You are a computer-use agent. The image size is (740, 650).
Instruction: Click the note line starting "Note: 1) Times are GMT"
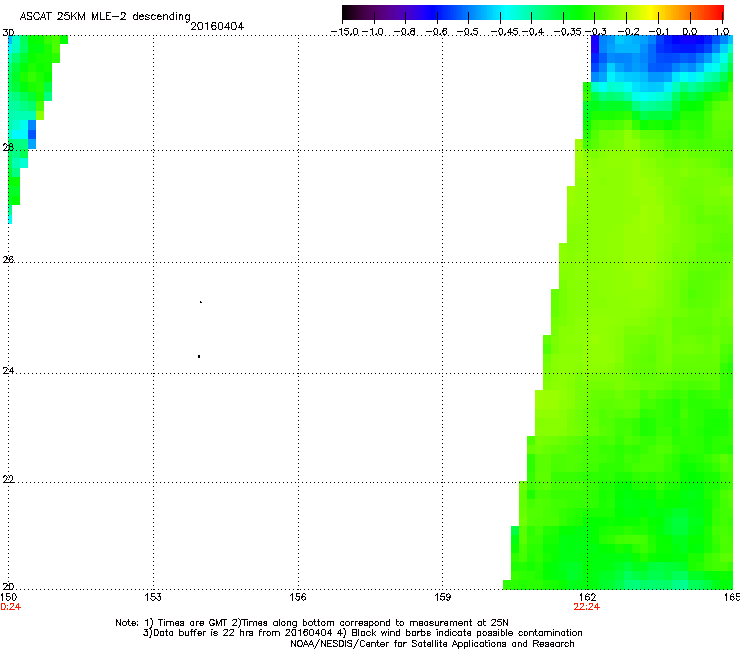[x=312, y=623]
